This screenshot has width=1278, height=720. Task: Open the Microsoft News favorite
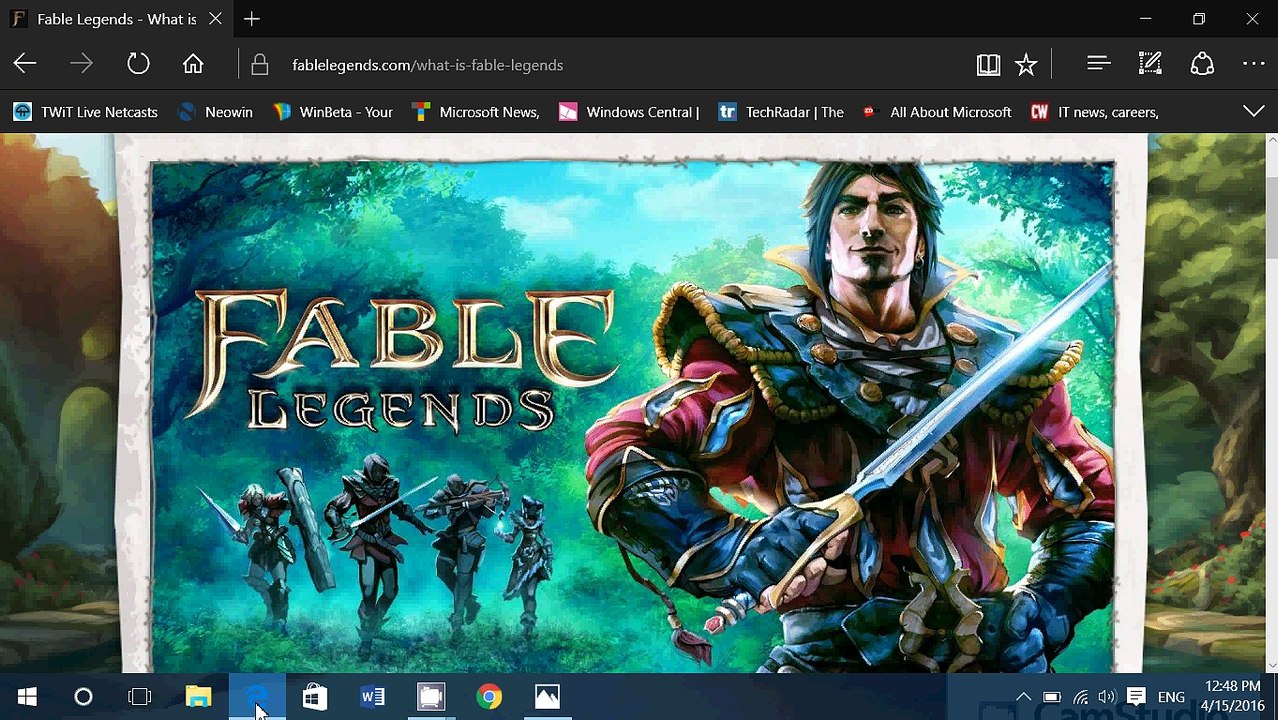pyautogui.click(x=476, y=112)
